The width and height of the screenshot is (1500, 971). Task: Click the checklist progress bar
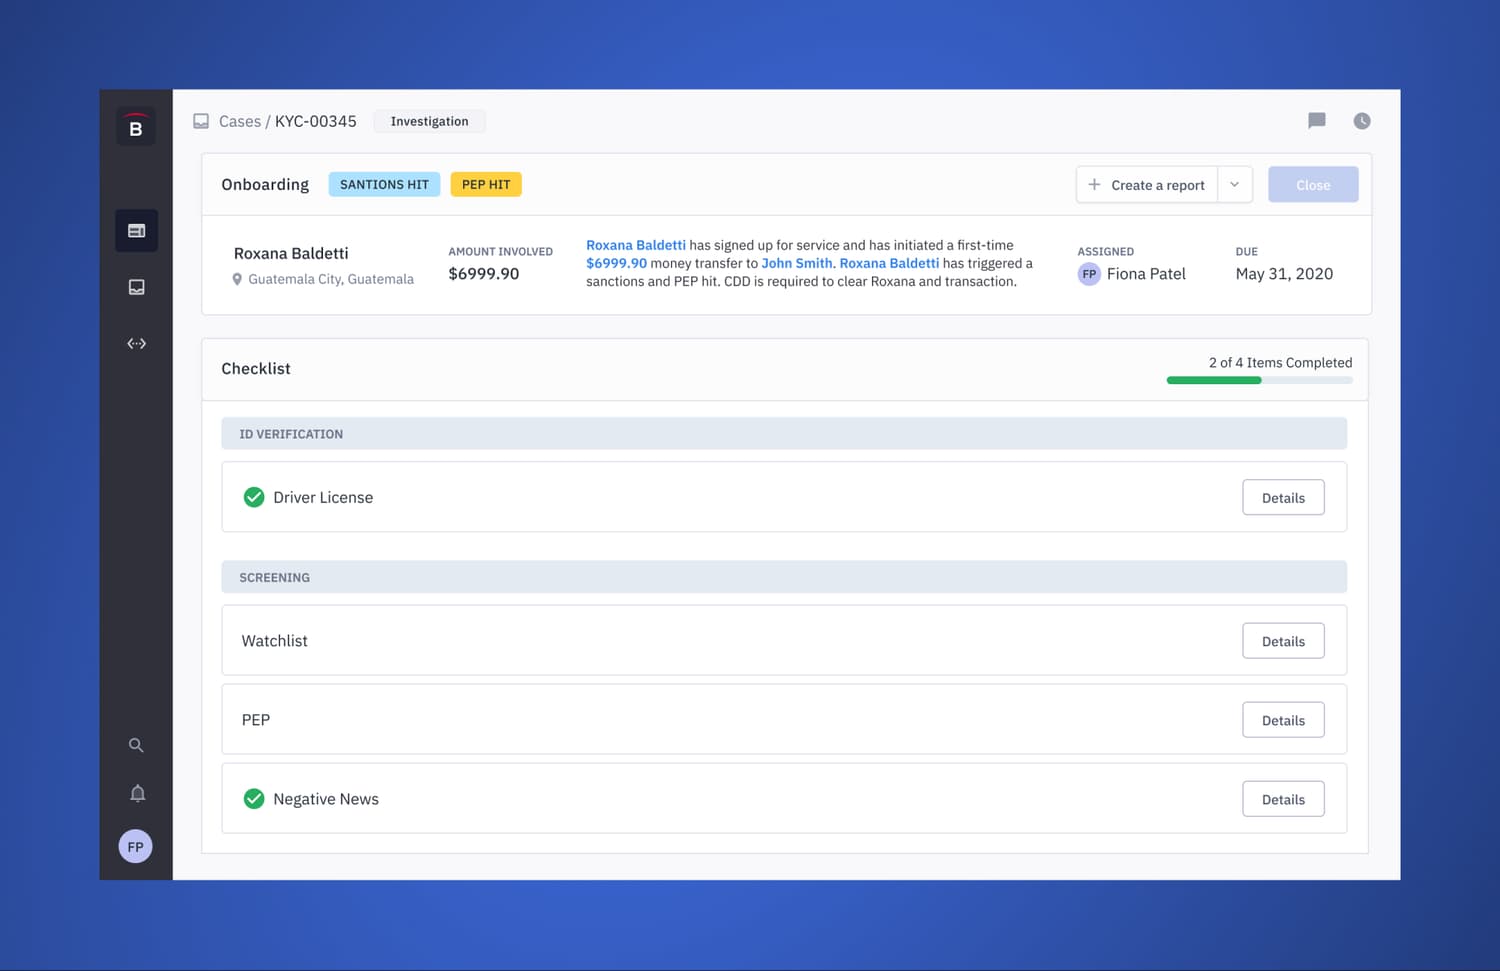pos(1259,380)
